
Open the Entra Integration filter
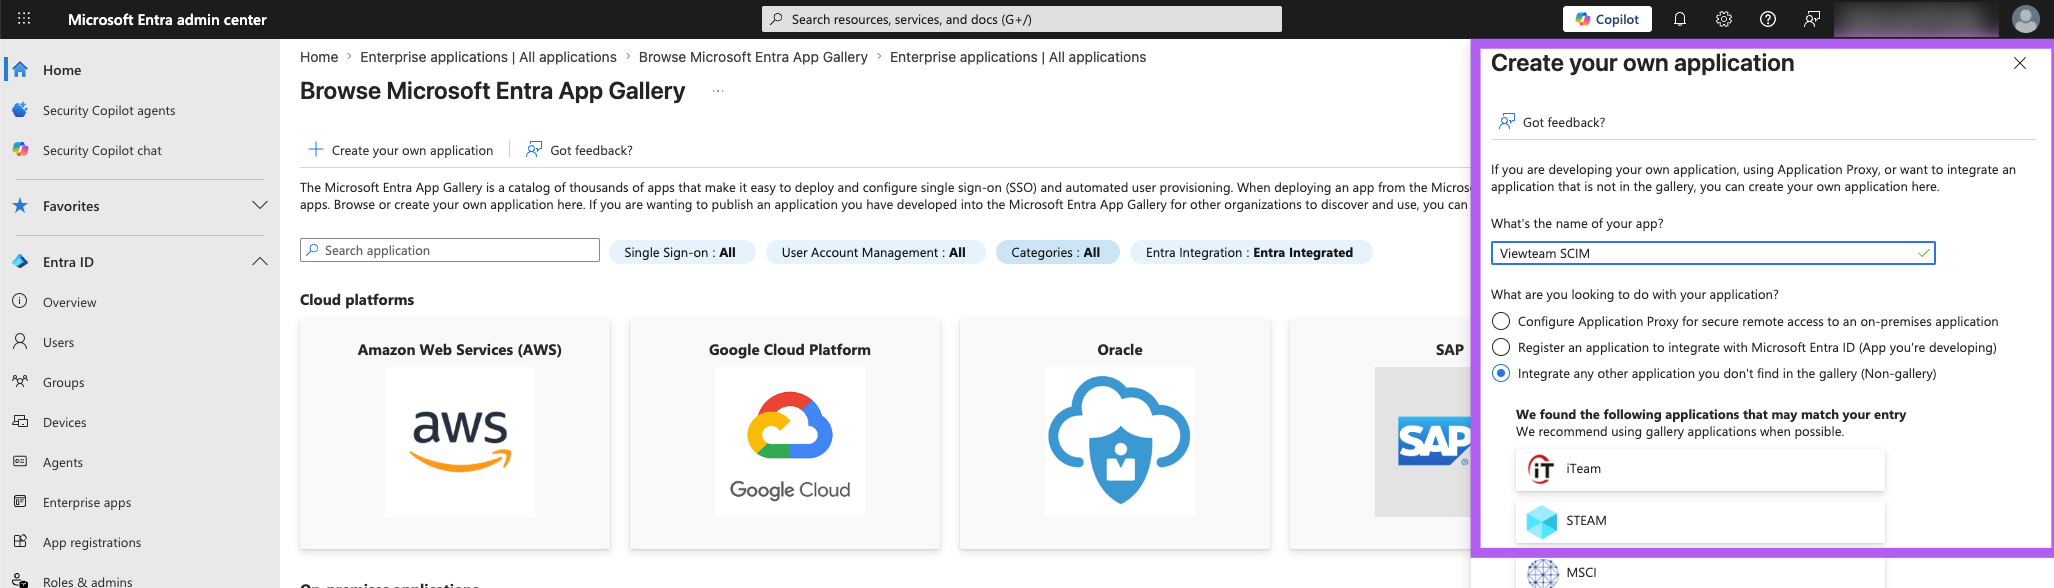click(1250, 252)
